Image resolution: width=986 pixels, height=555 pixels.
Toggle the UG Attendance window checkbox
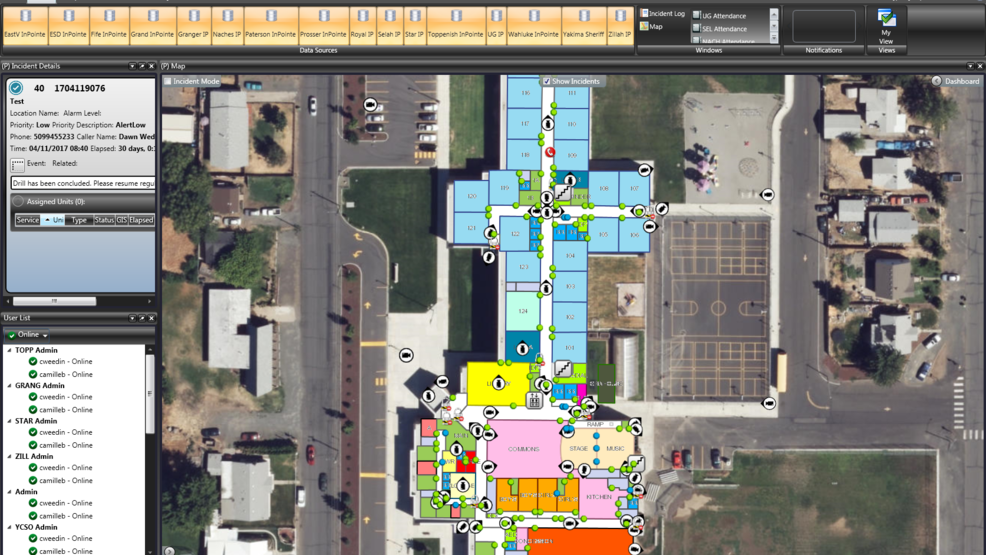click(696, 15)
